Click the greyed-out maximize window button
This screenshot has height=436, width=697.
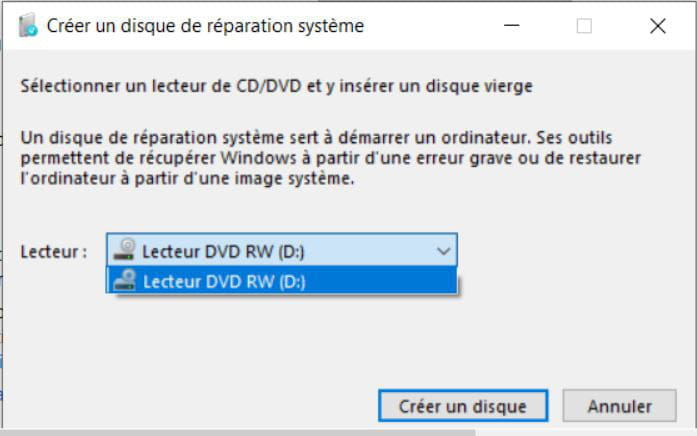coord(584,26)
